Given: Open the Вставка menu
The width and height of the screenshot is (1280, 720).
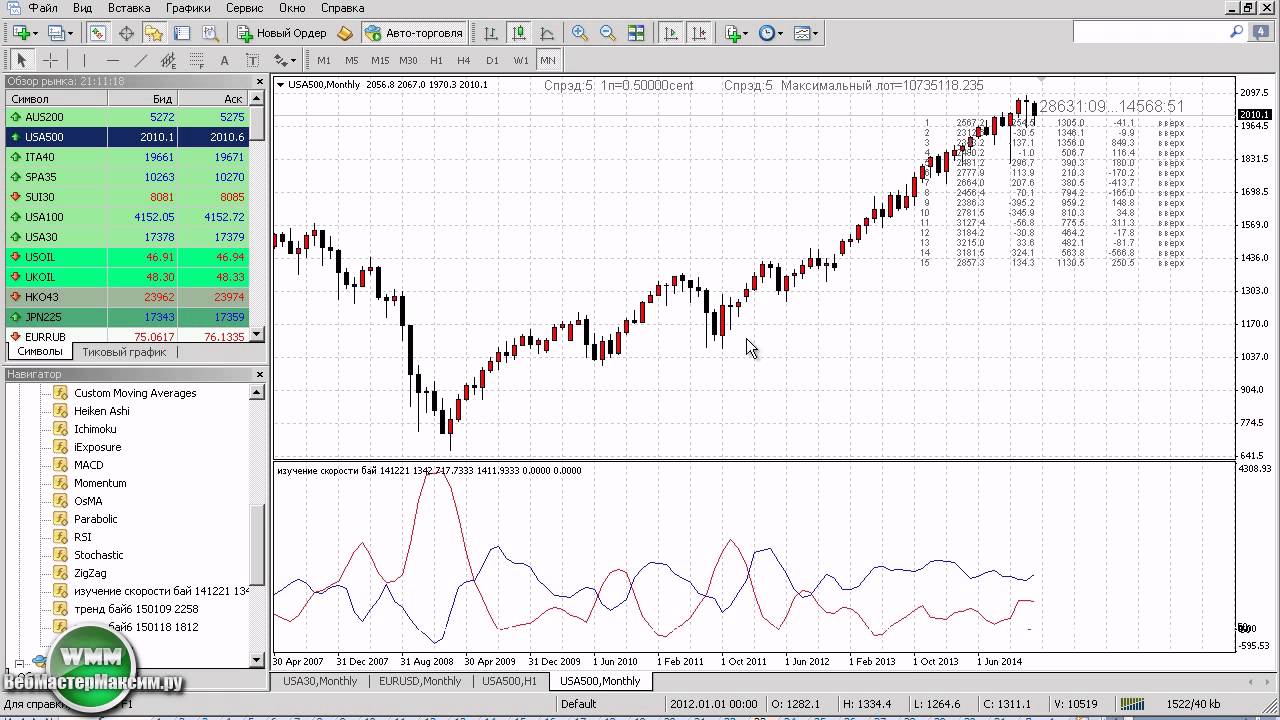Looking at the screenshot, I should (x=129, y=7).
